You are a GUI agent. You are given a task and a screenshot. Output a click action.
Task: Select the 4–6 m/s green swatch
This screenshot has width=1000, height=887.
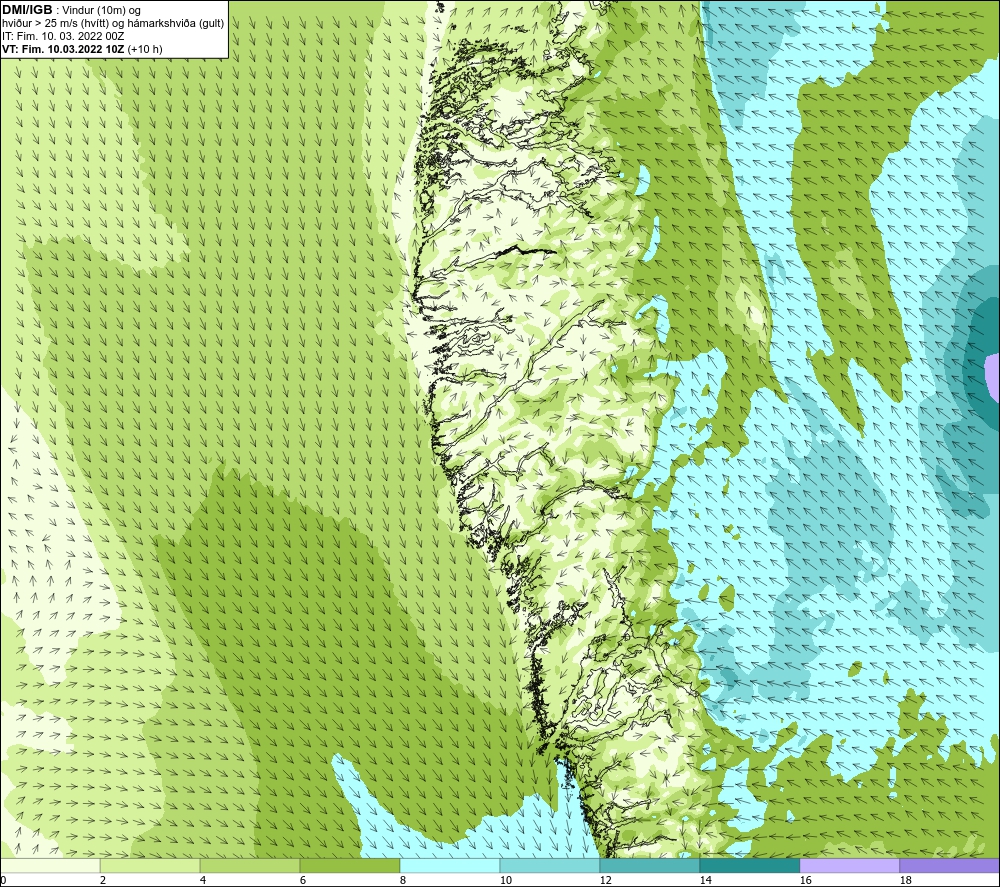(250, 865)
